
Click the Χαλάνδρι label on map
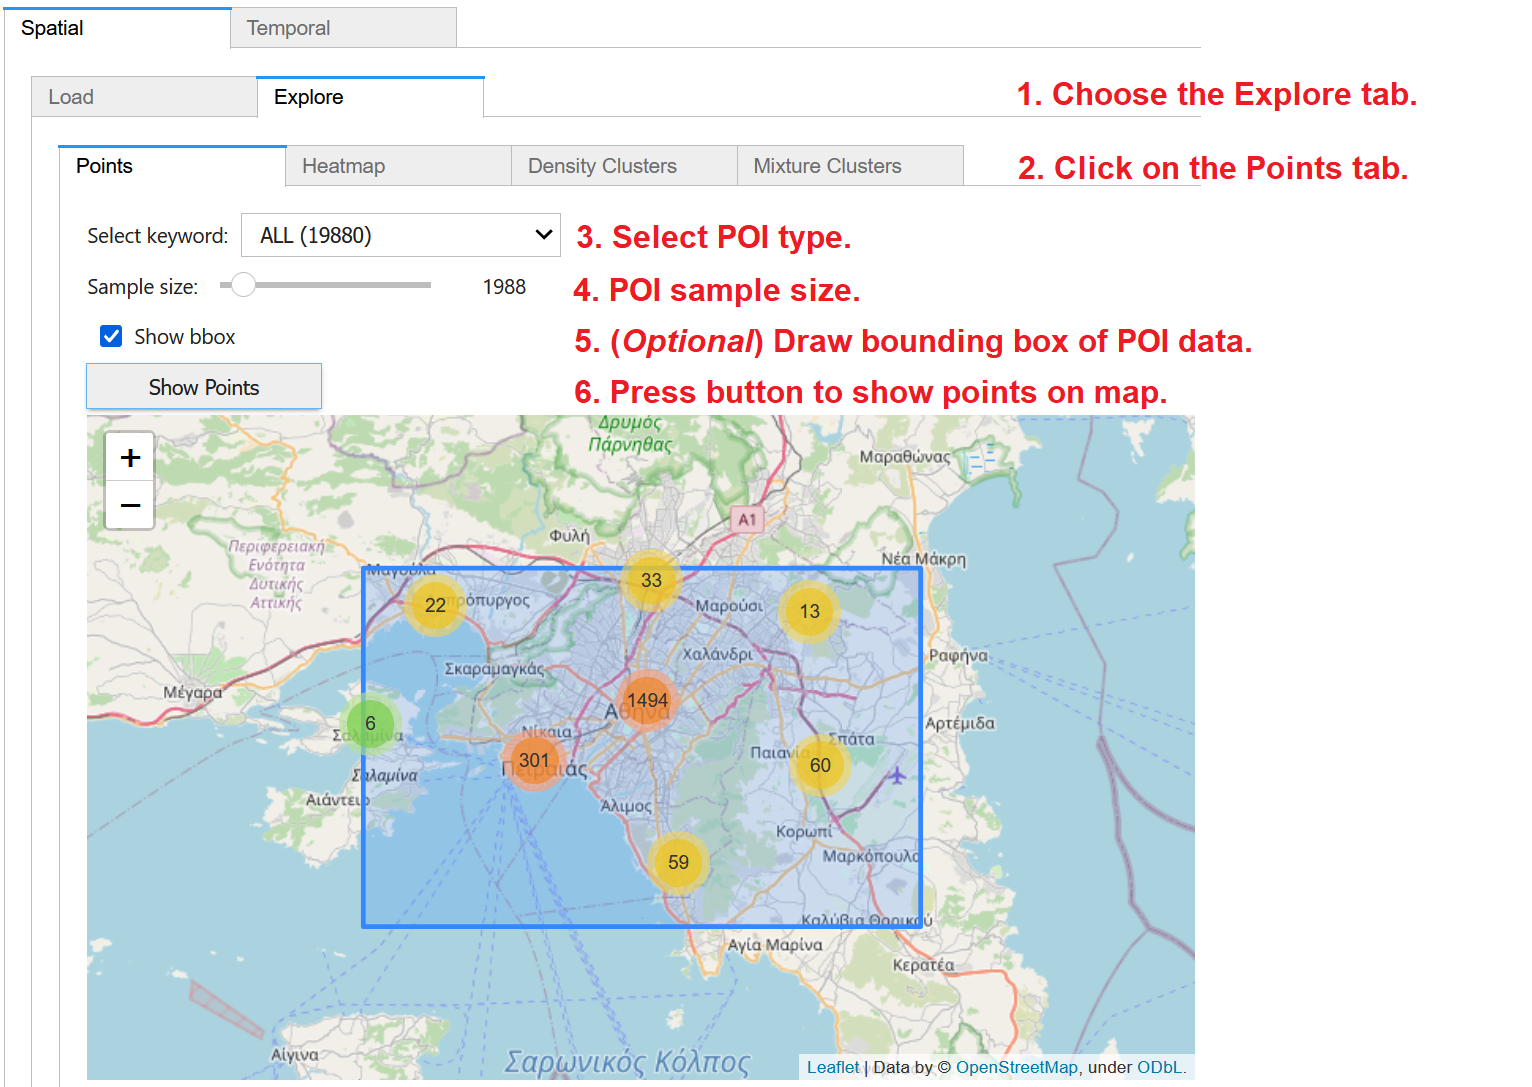pos(717,654)
